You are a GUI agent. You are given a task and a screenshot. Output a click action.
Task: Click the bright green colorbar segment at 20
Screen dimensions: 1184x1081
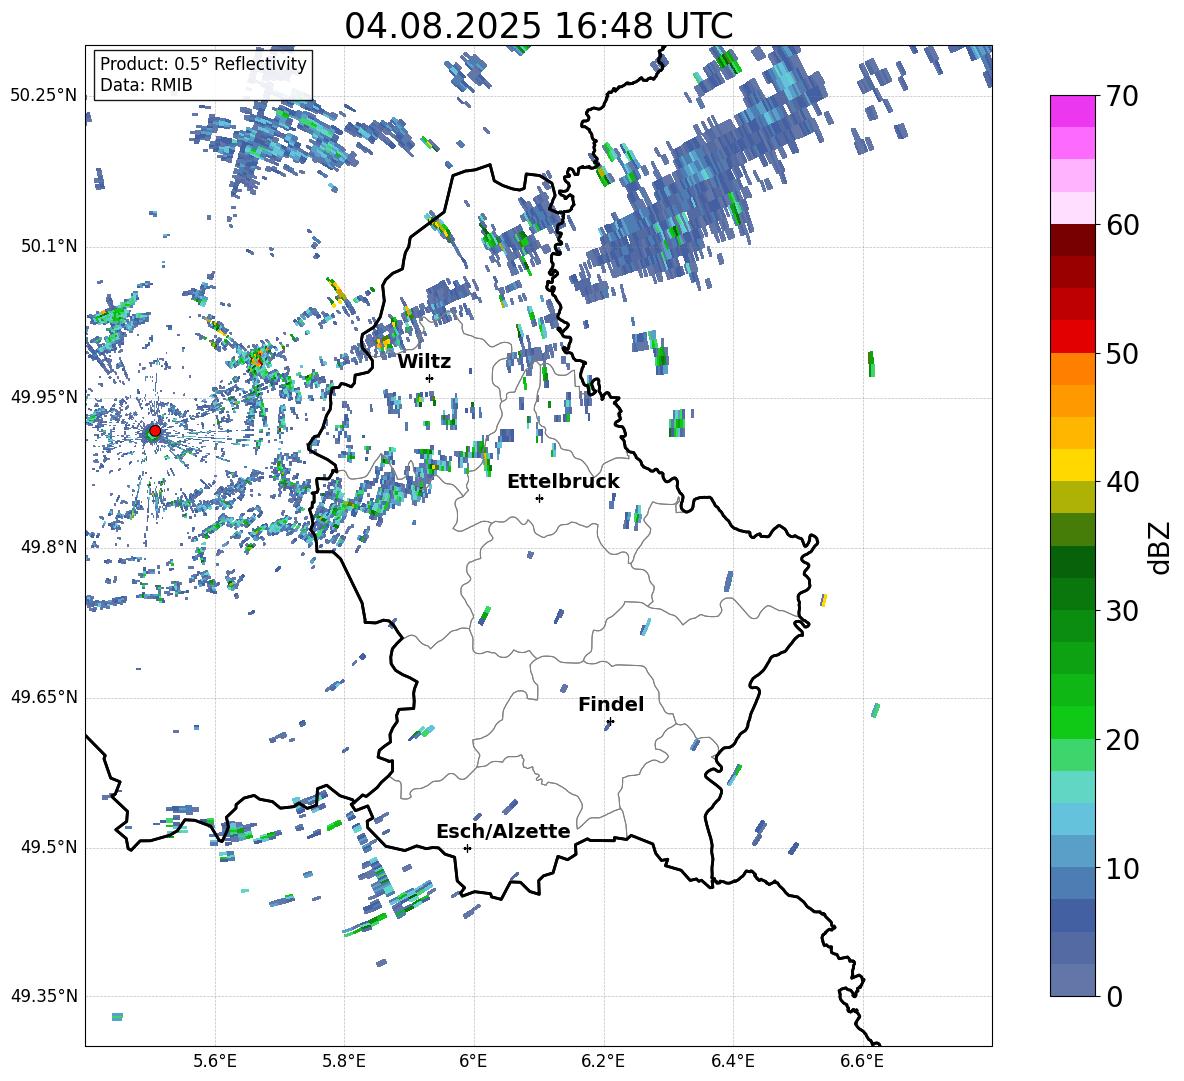coord(1072,722)
